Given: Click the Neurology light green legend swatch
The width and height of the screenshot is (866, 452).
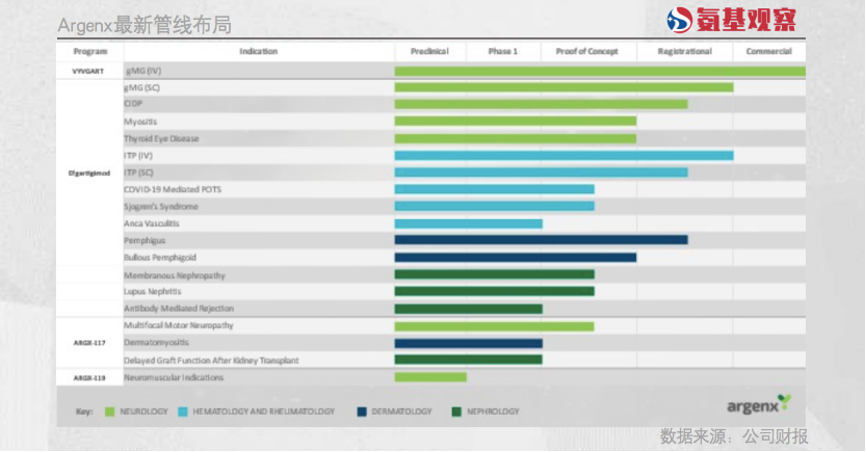Looking at the screenshot, I should [109, 412].
